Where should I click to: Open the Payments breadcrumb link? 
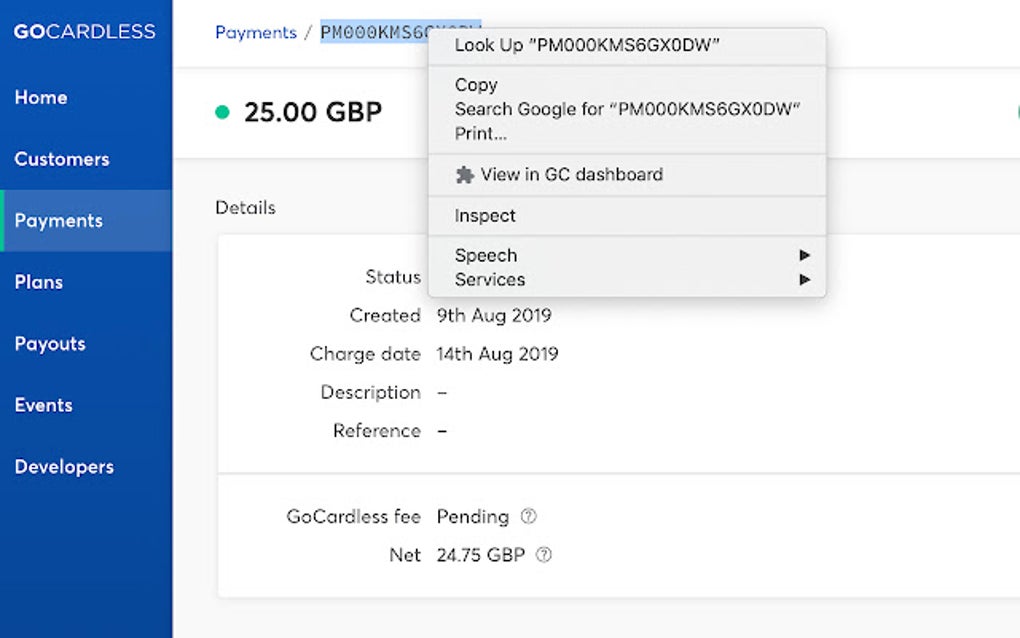point(256,33)
